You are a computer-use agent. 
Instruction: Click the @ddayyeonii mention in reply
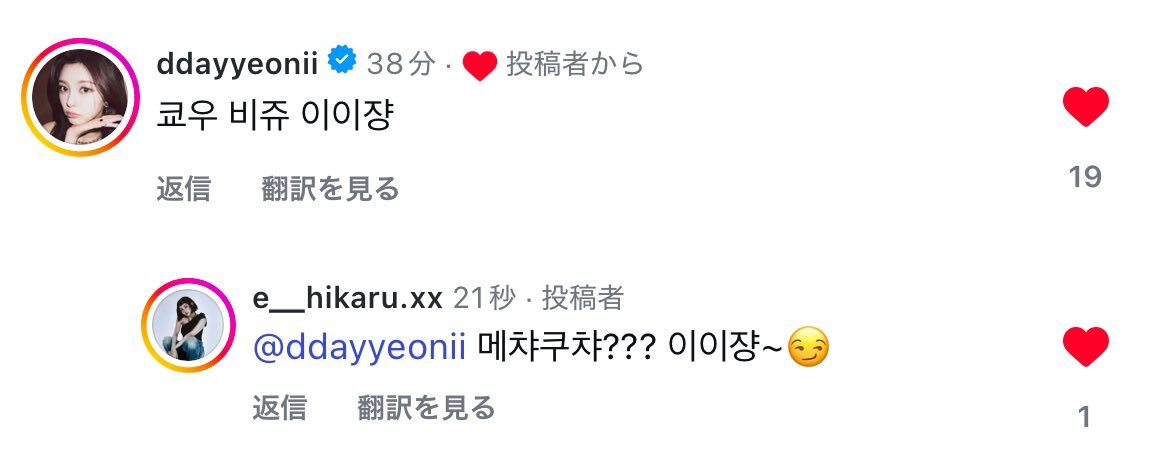point(360,348)
